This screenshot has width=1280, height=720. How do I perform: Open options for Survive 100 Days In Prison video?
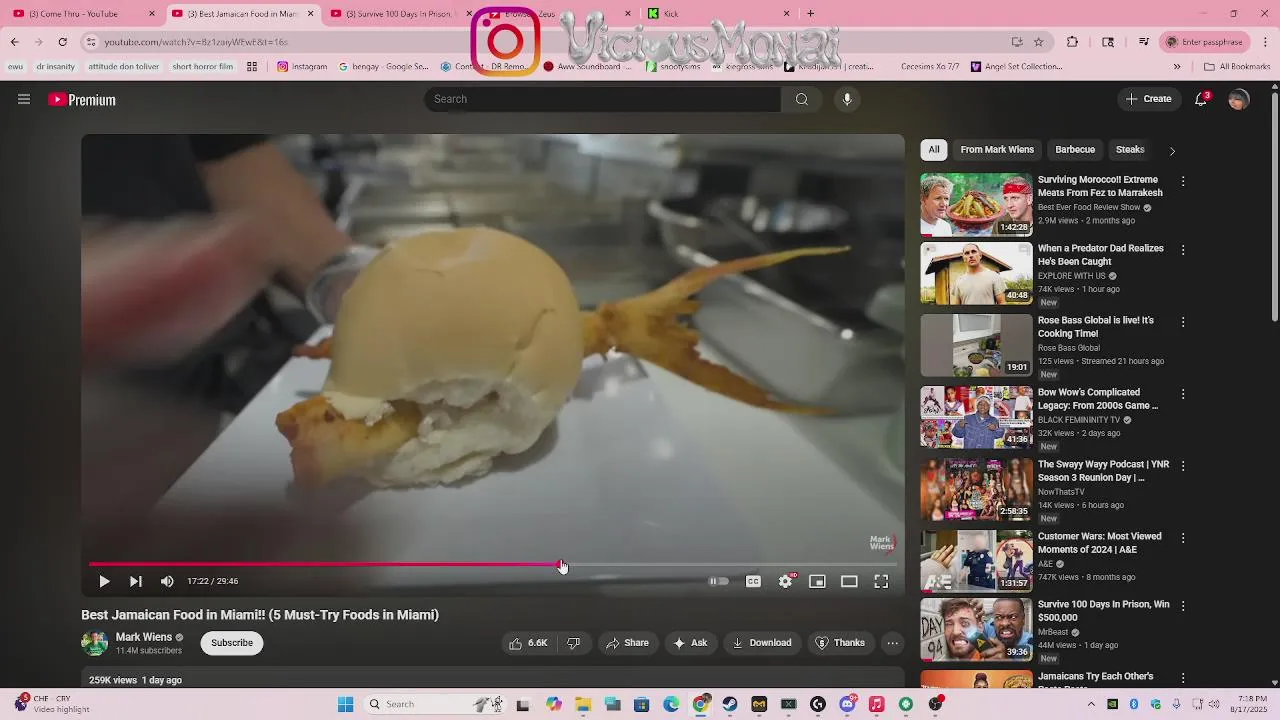point(1183,606)
